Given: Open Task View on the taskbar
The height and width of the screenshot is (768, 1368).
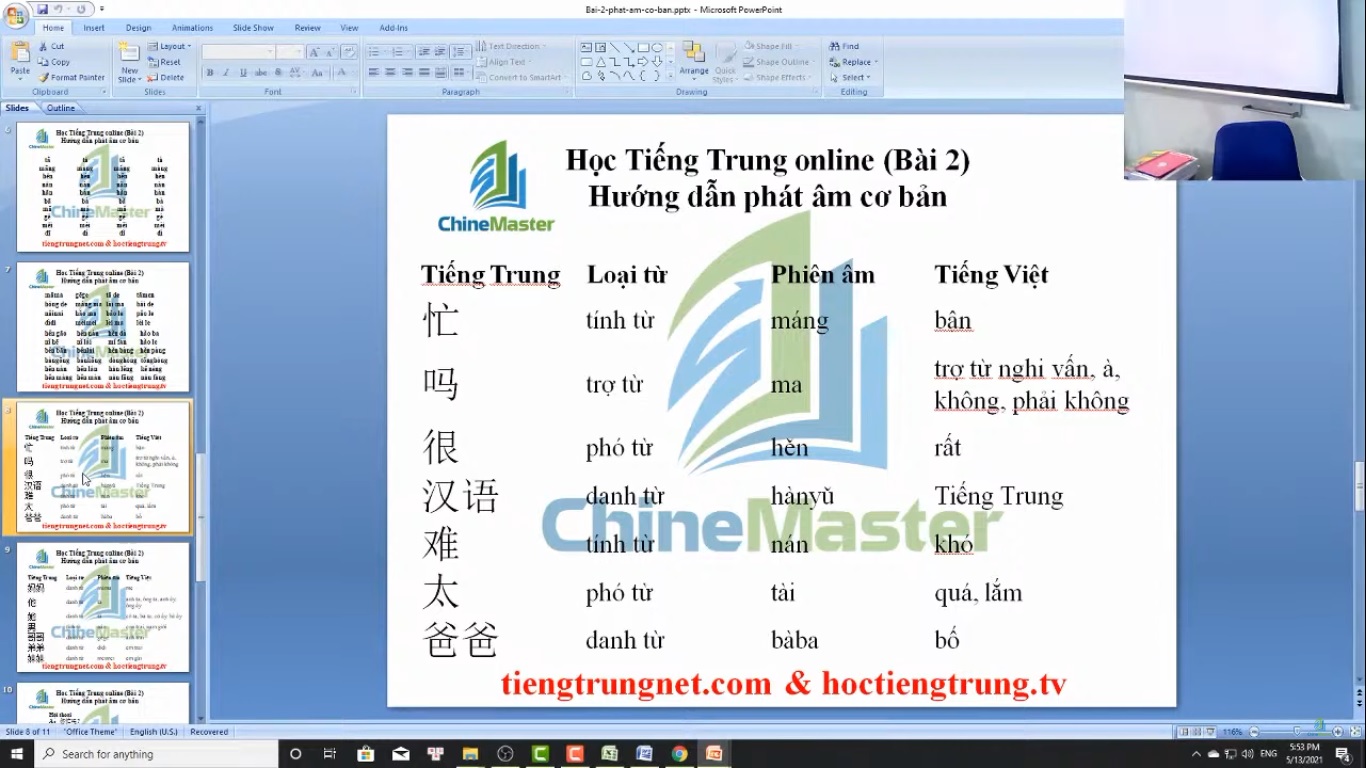Looking at the screenshot, I should (x=330, y=754).
